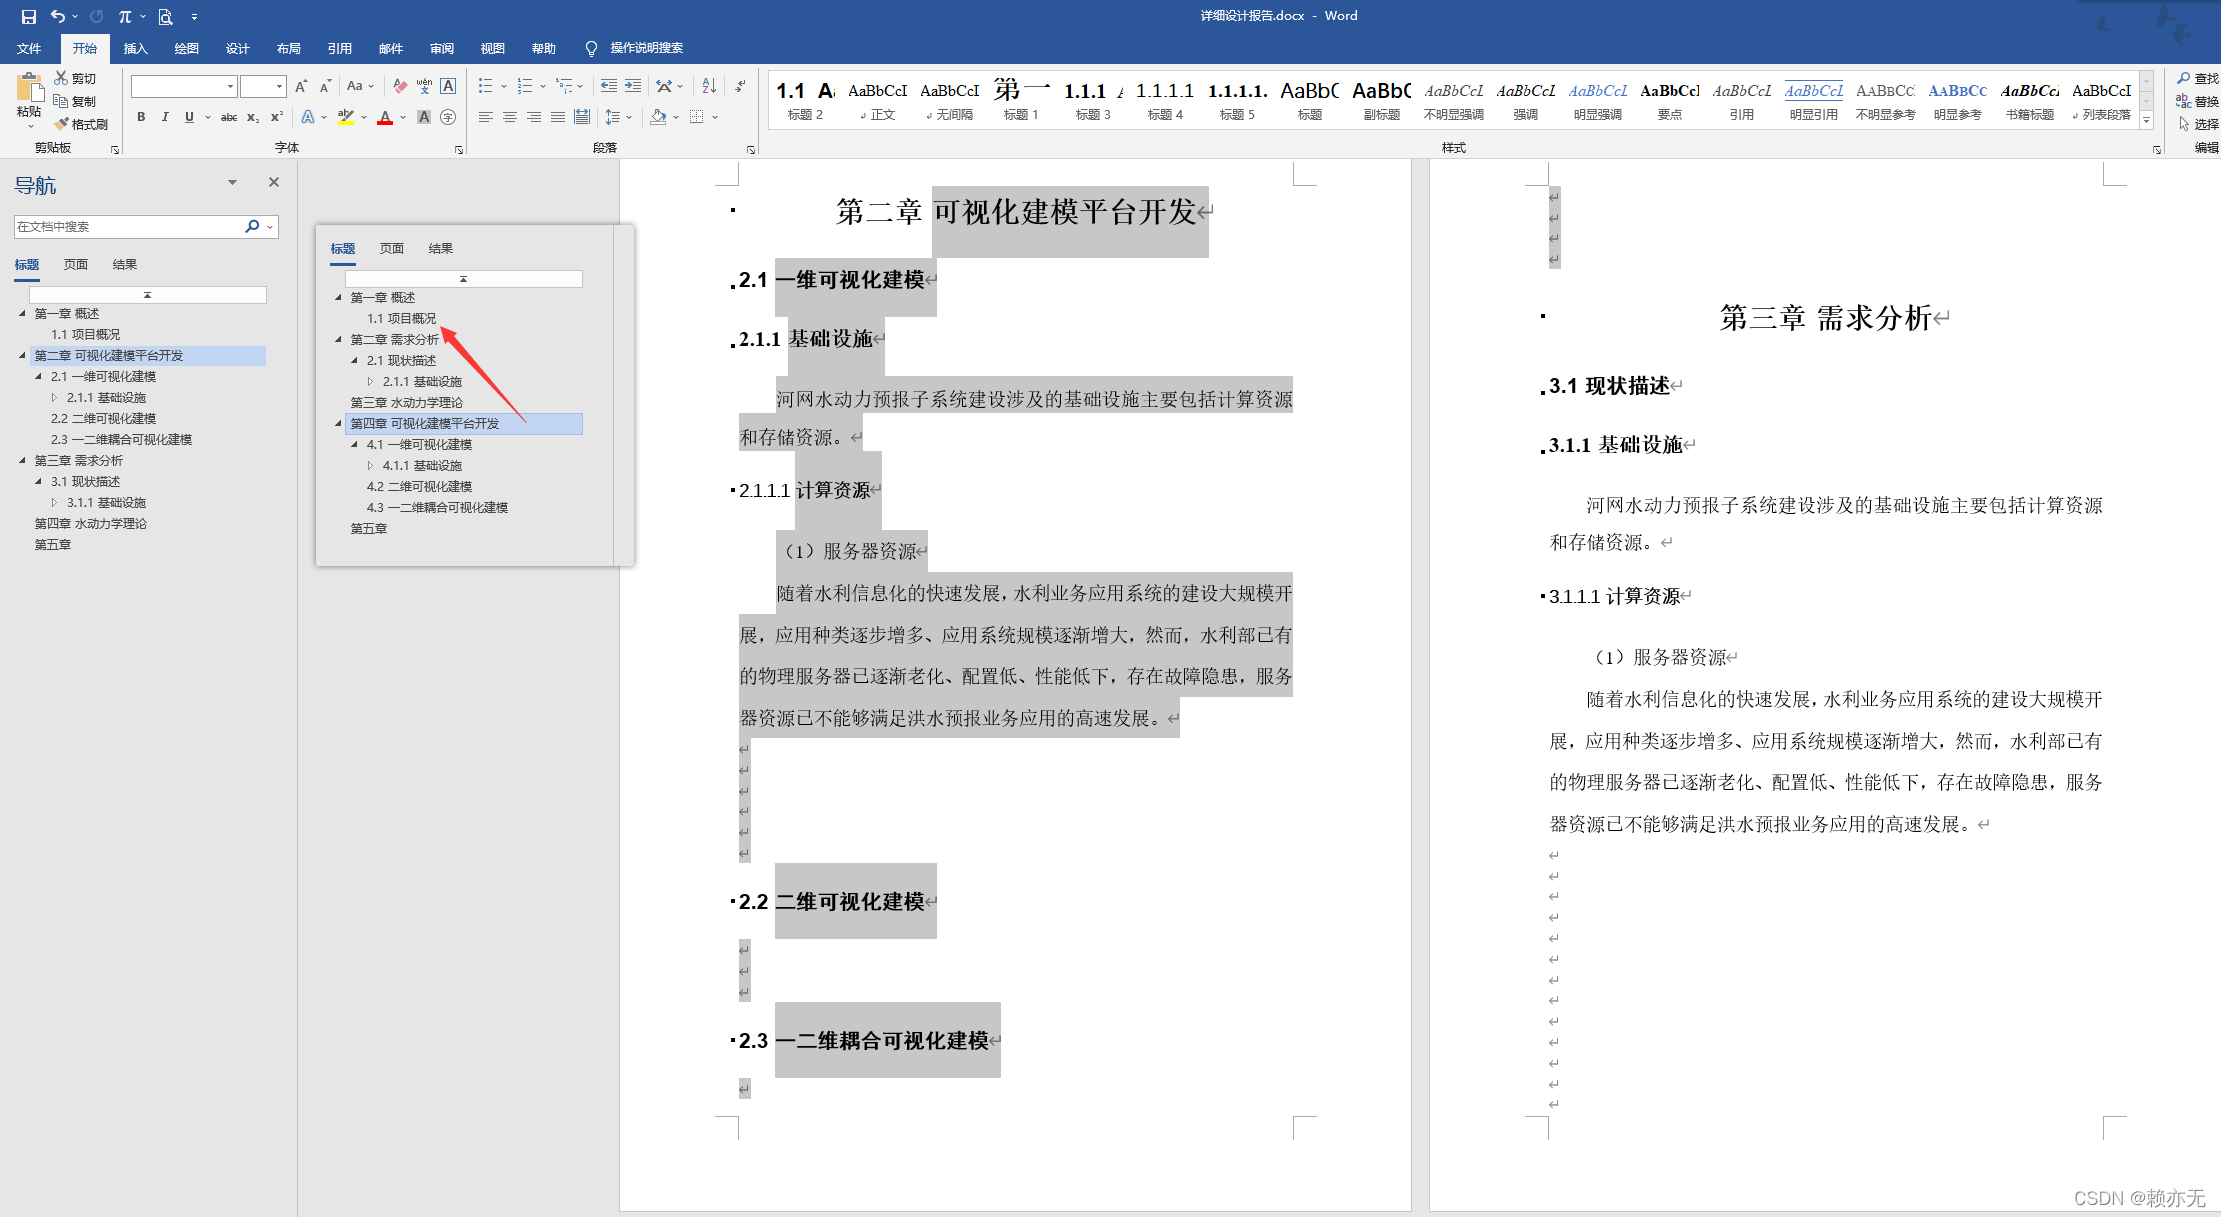Toggle italic formatting
The width and height of the screenshot is (2221, 1217).
coord(165,117)
